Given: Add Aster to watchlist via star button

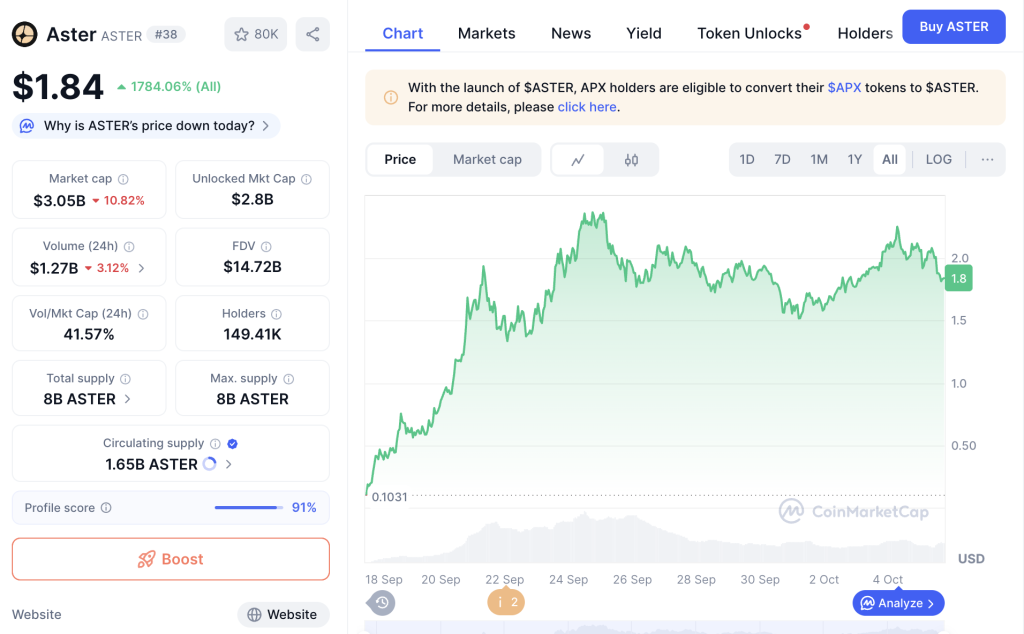Looking at the screenshot, I should pyautogui.click(x=256, y=34).
